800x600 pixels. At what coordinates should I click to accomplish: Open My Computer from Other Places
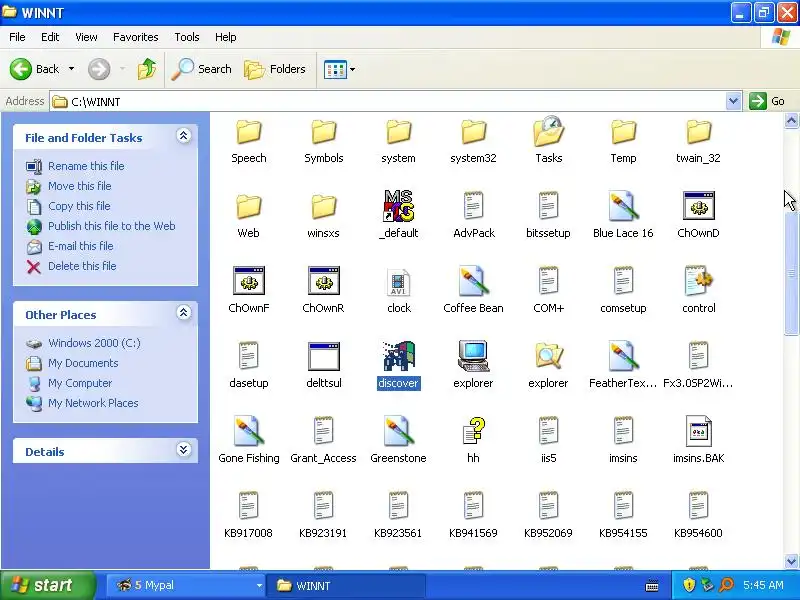(x=80, y=383)
